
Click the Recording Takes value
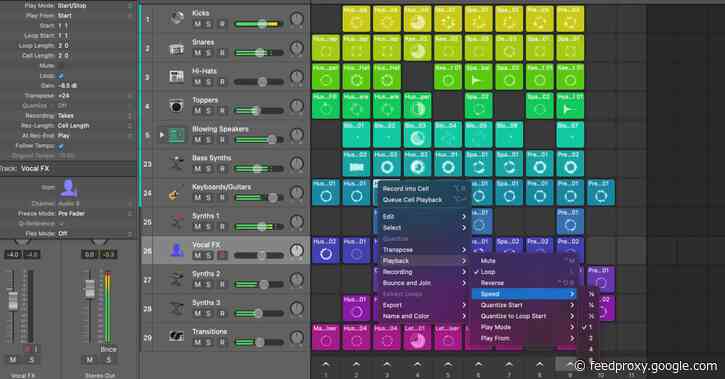point(65,116)
